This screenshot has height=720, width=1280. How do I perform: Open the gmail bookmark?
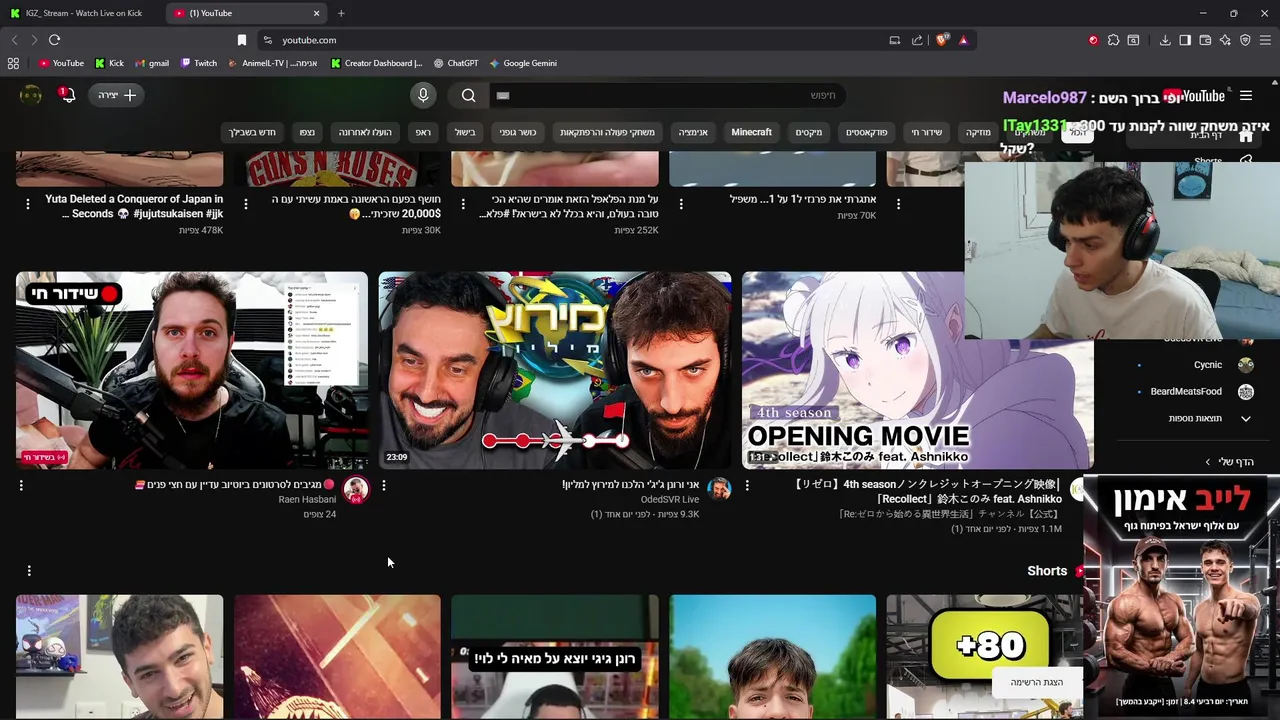coord(152,63)
